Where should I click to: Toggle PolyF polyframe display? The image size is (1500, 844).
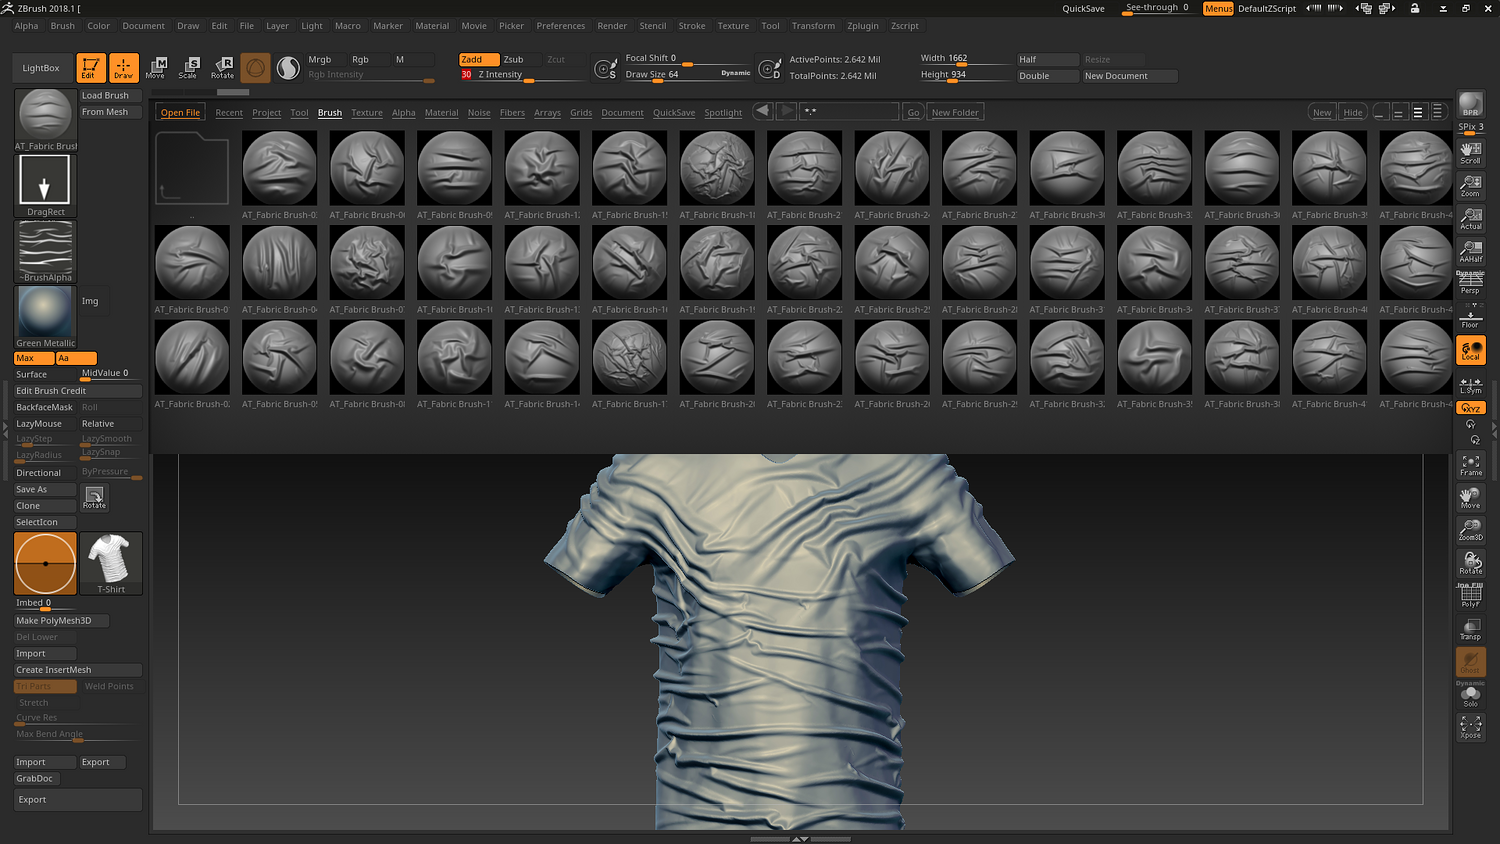[x=1471, y=596]
